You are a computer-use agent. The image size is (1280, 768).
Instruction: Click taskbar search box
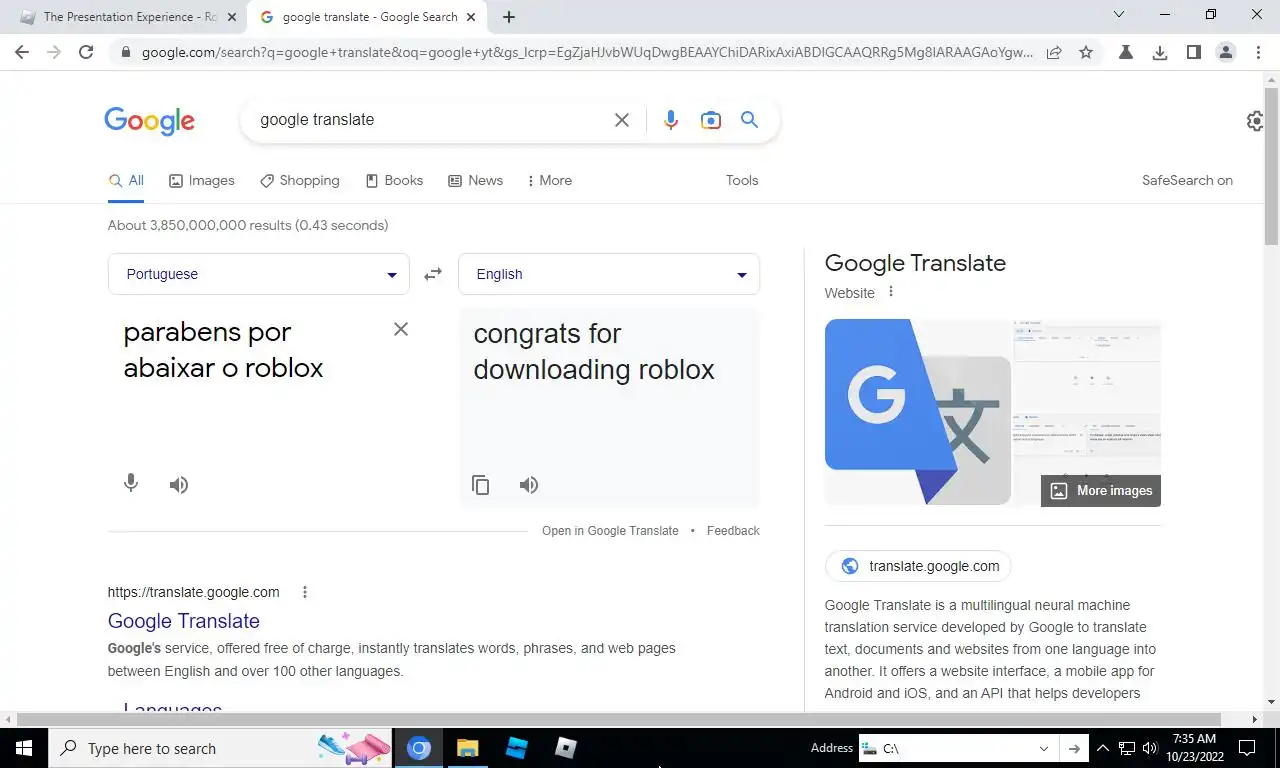click(x=220, y=748)
